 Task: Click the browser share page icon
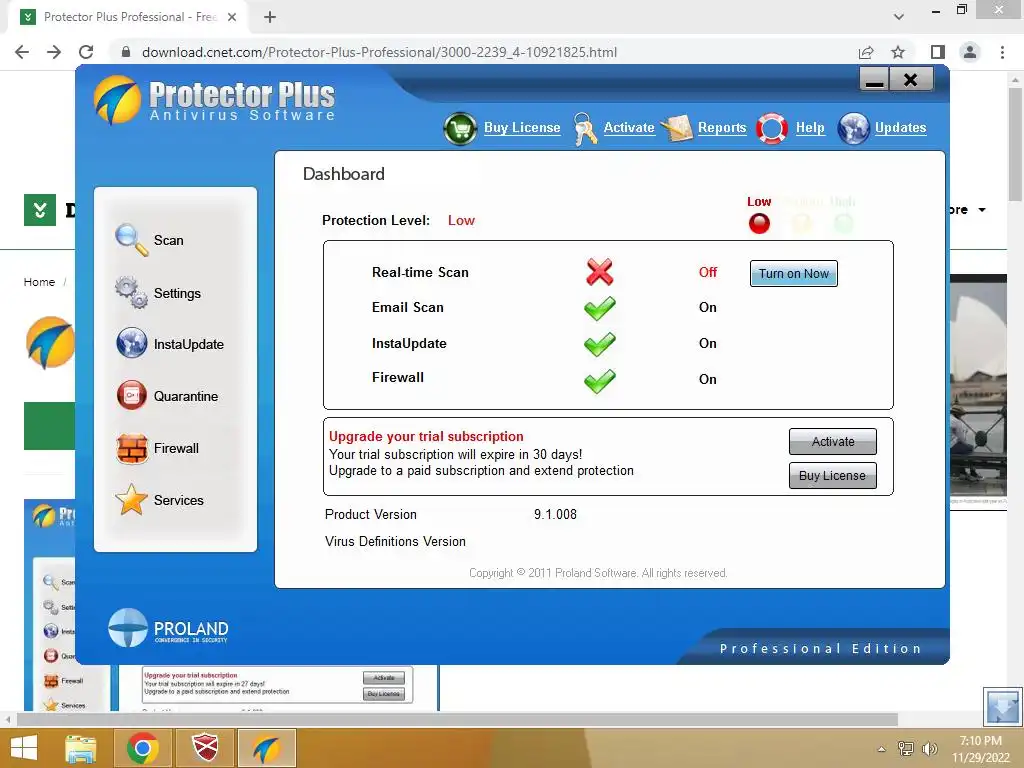pos(866,52)
